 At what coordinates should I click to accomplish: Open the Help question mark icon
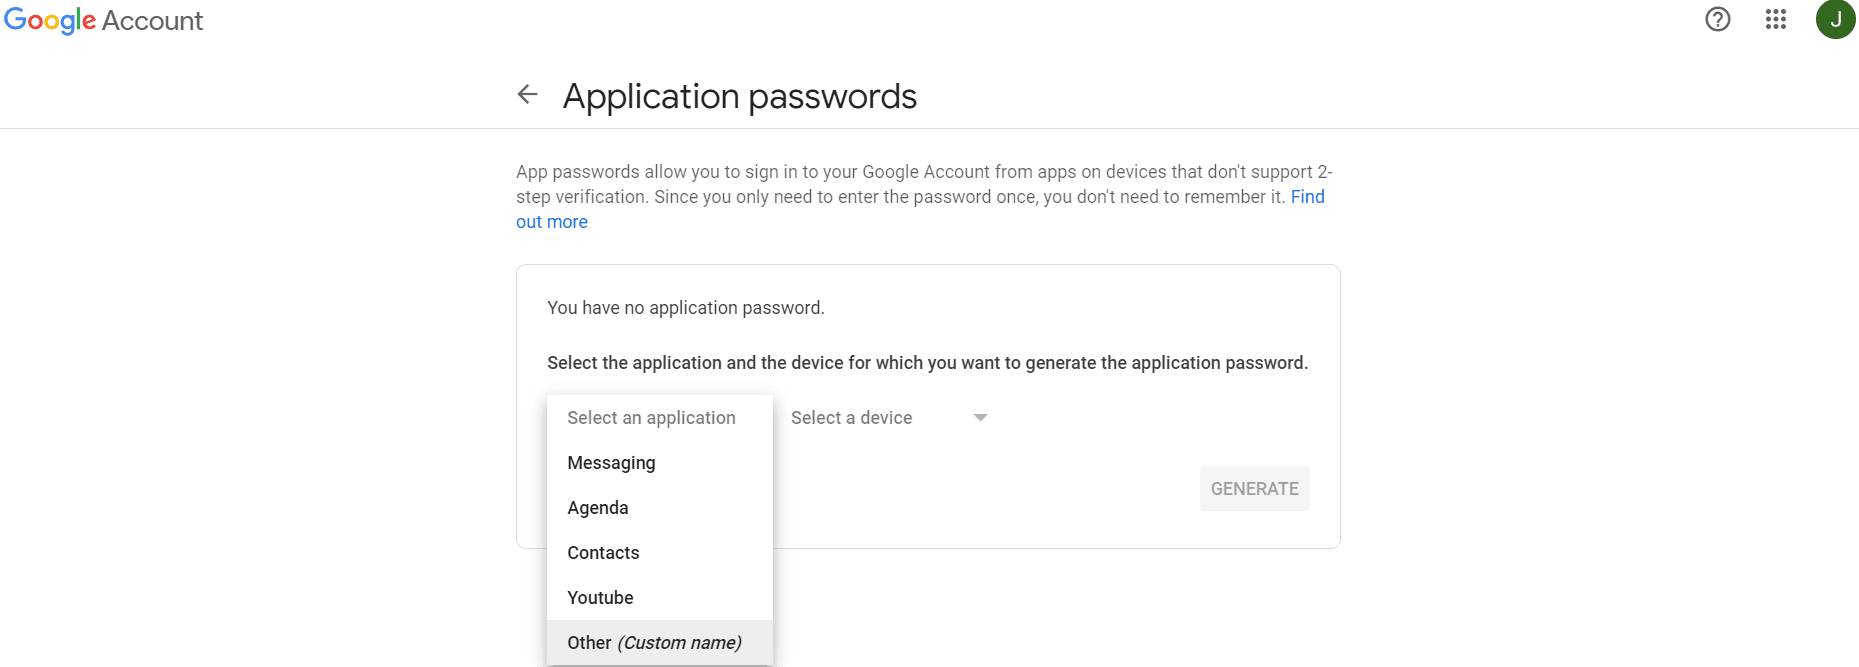pos(1718,19)
